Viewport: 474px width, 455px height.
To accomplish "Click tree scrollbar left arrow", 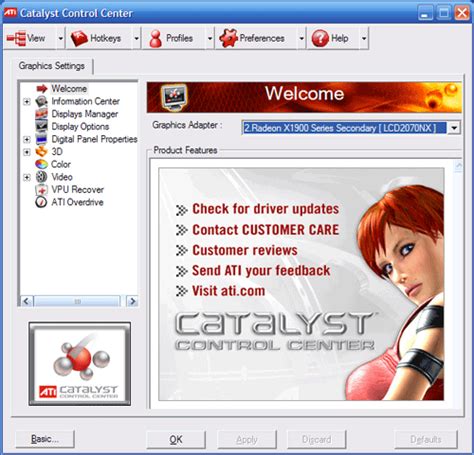I will coord(26,301).
